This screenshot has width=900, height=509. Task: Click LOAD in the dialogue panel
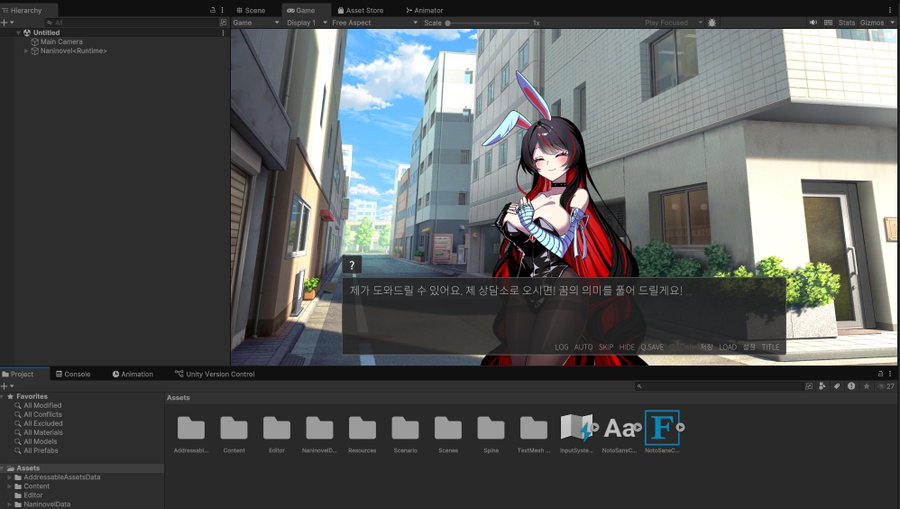point(728,347)
